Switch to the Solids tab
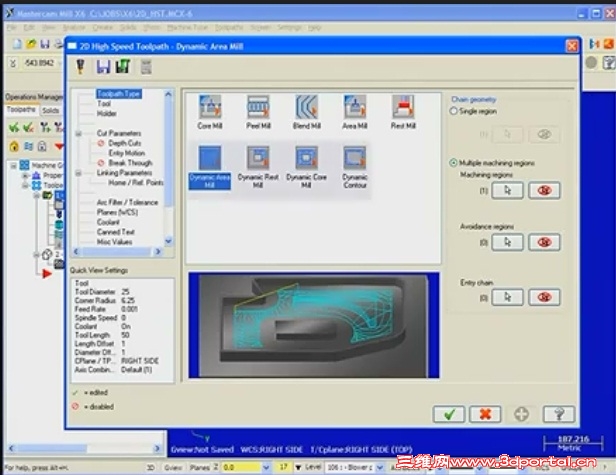Screen dimensions: 616x475 tap(50, 110)
